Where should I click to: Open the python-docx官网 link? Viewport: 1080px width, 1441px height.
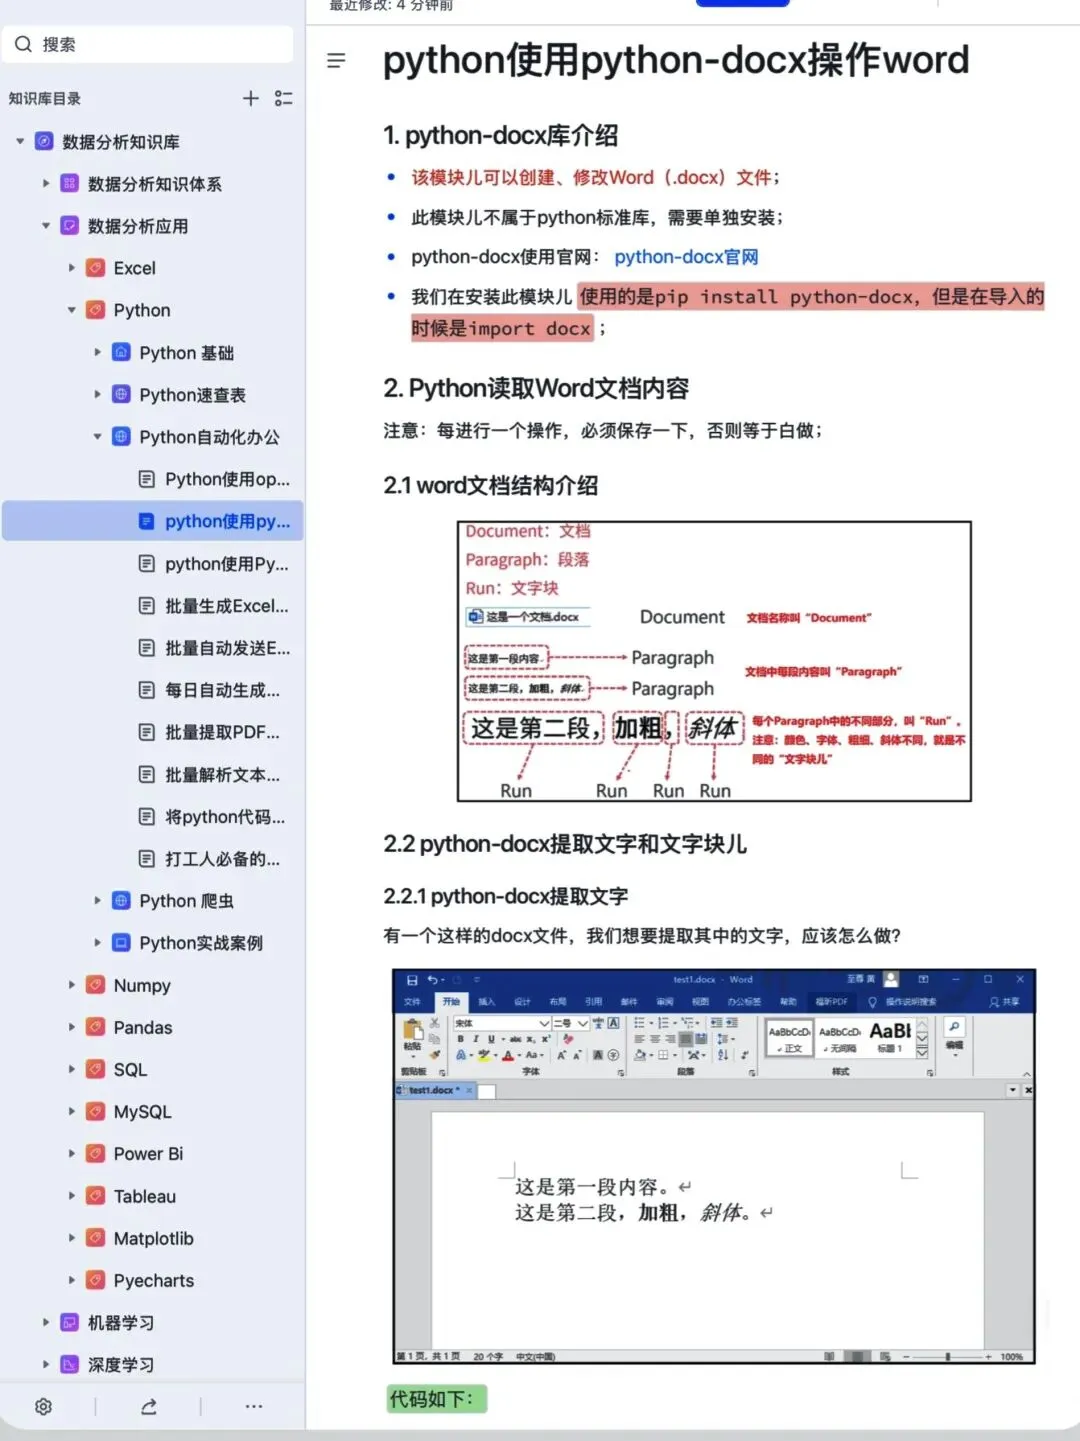point(686,257)
